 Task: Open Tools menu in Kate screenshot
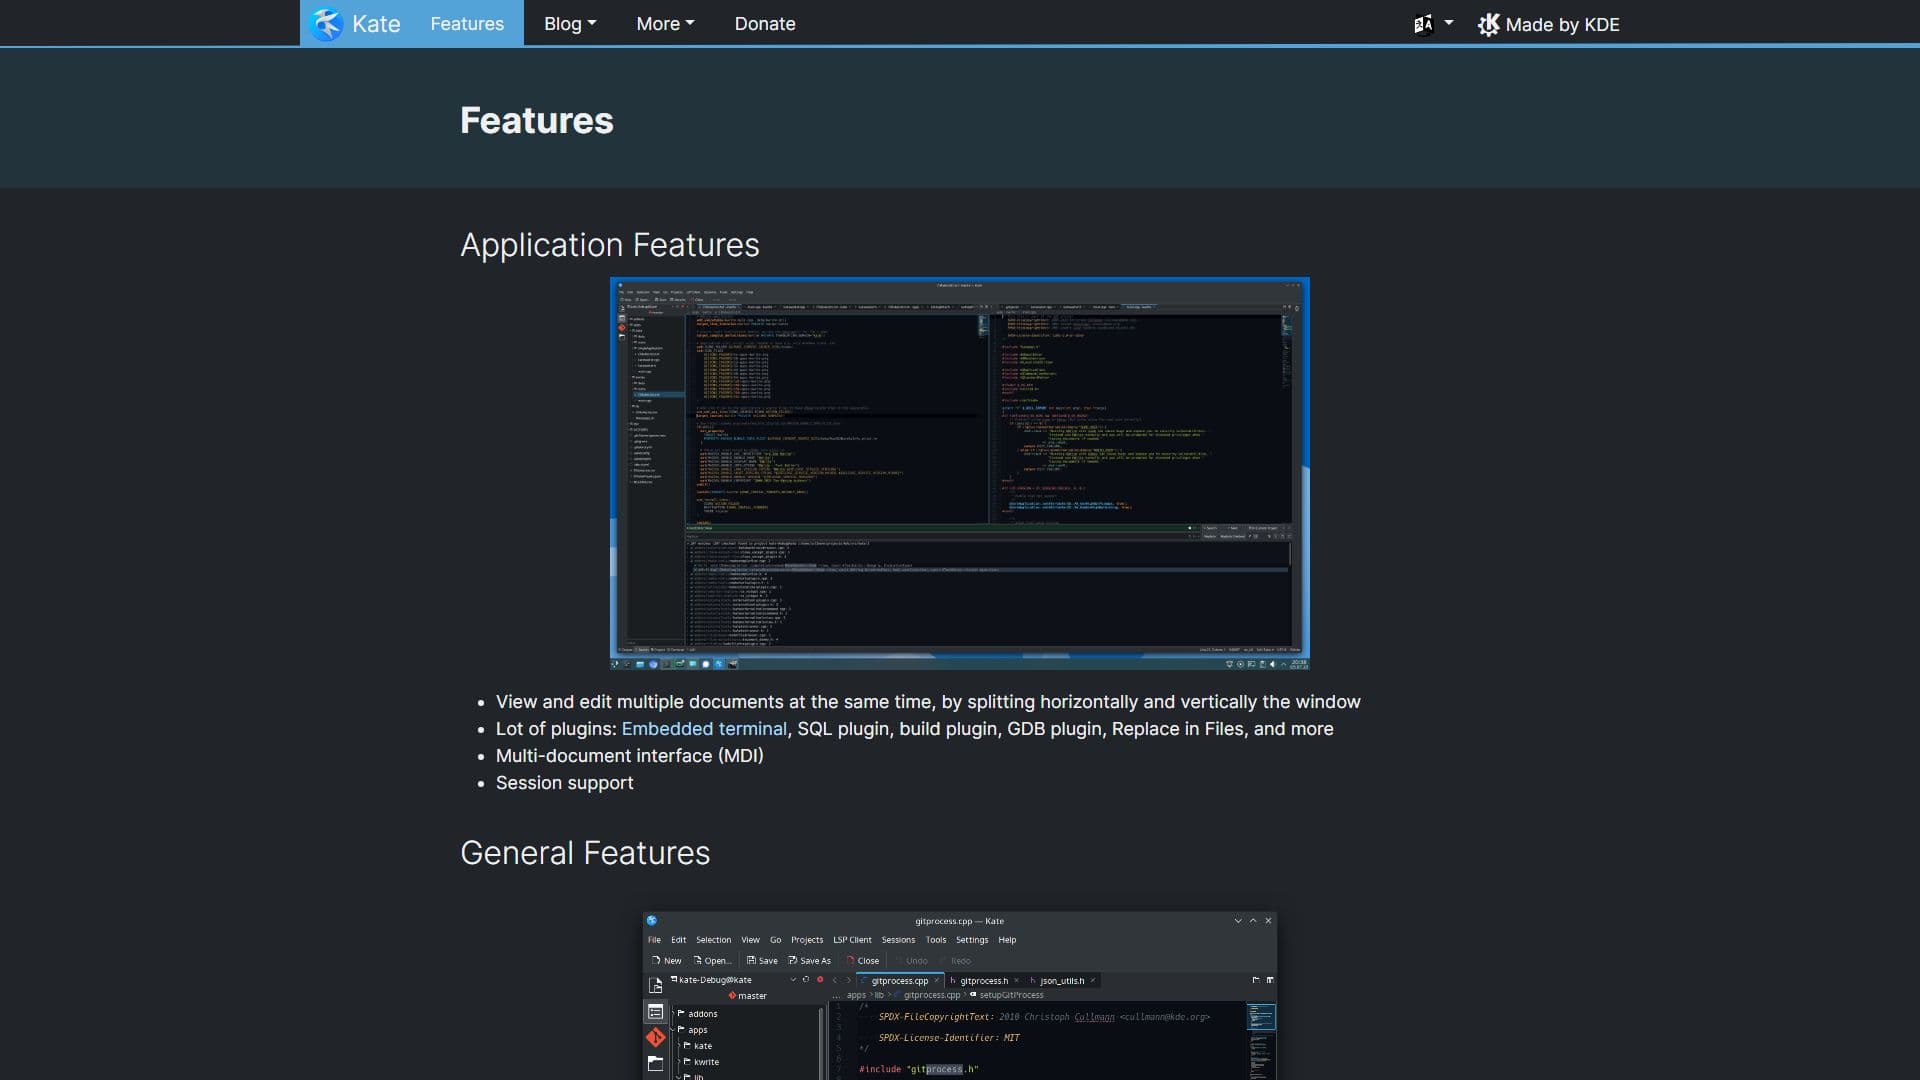(x=936, y=940)
